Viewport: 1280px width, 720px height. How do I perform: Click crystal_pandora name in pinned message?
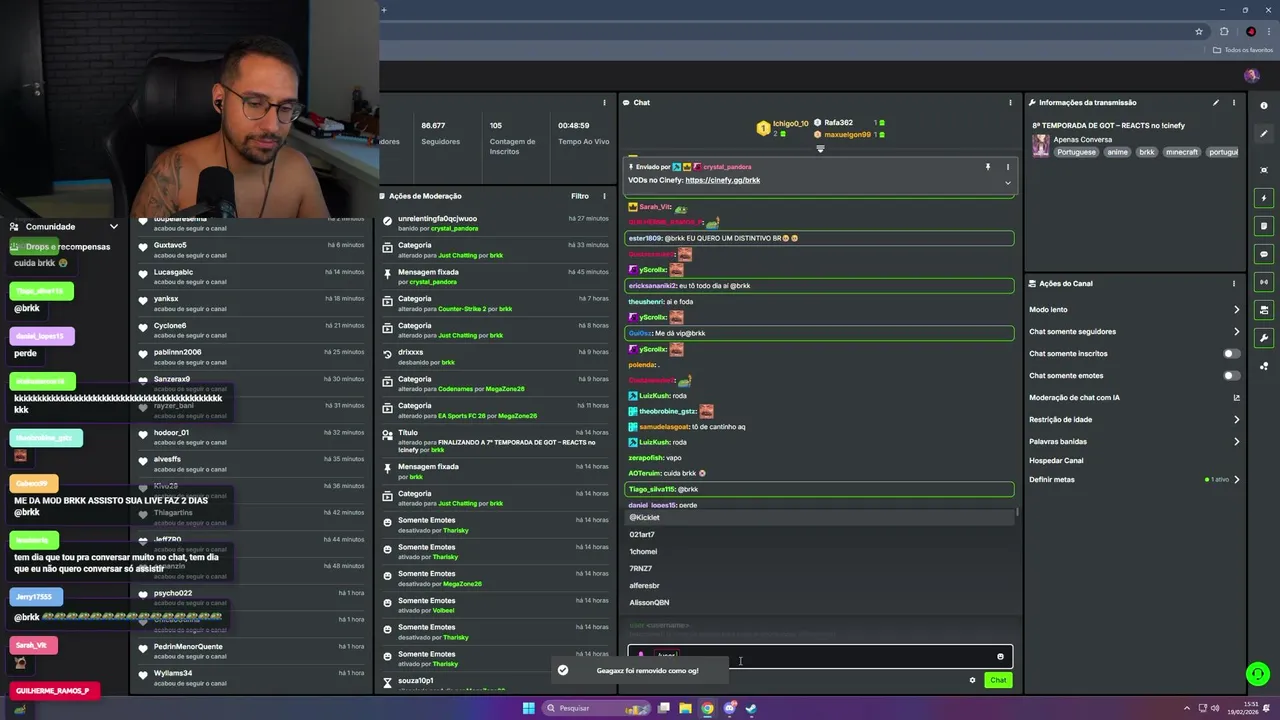click(x=727, y=167)
